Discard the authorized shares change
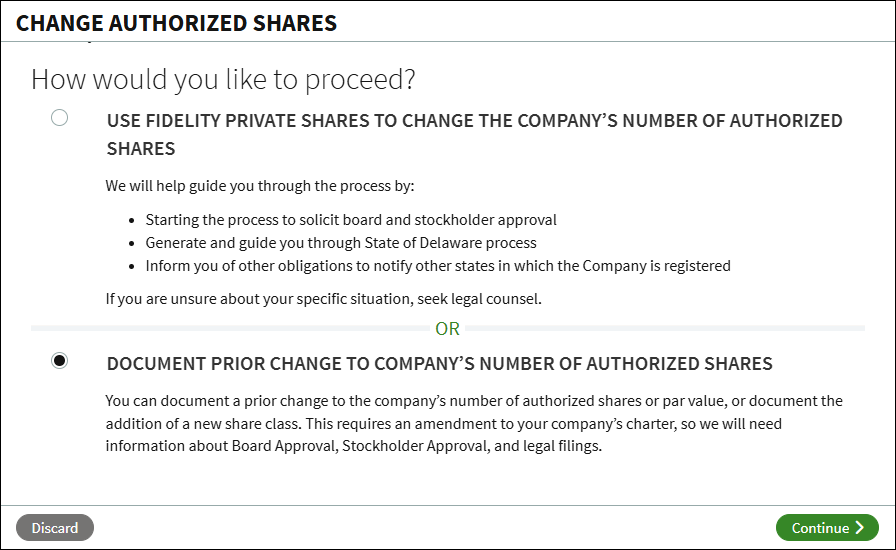This screenshot has height=550, width=896. click(55, 528)
